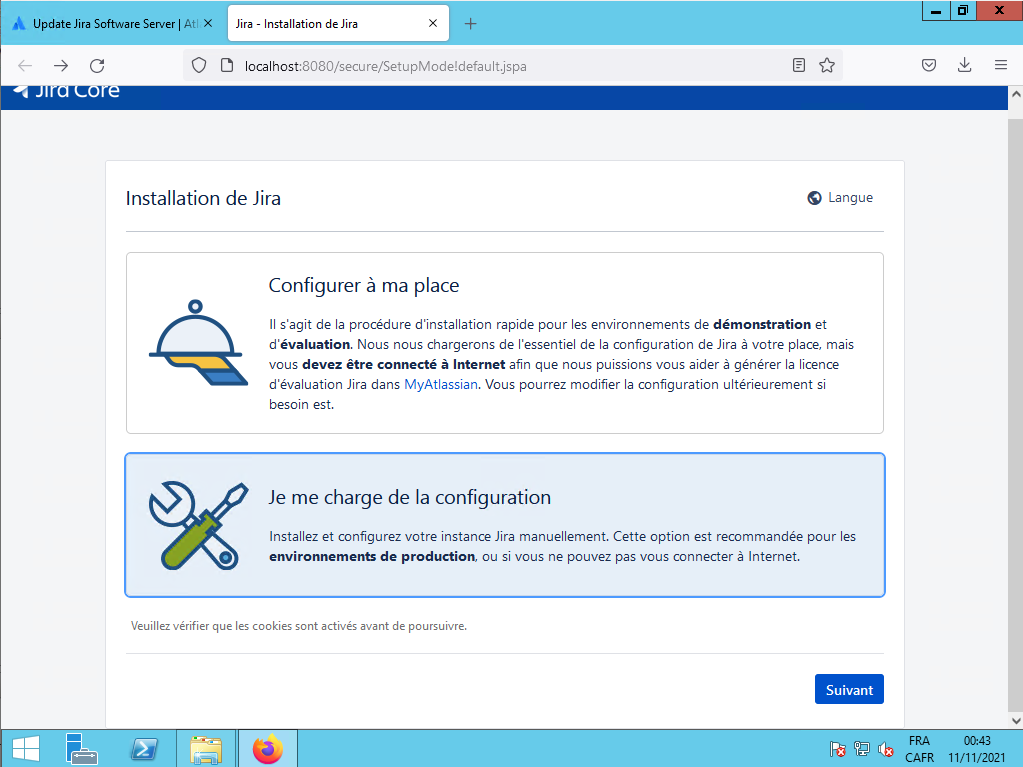This screenshot has width=1023, height=767.
Task: Click the muted speaker tray icon
Action: pos(885,749)
